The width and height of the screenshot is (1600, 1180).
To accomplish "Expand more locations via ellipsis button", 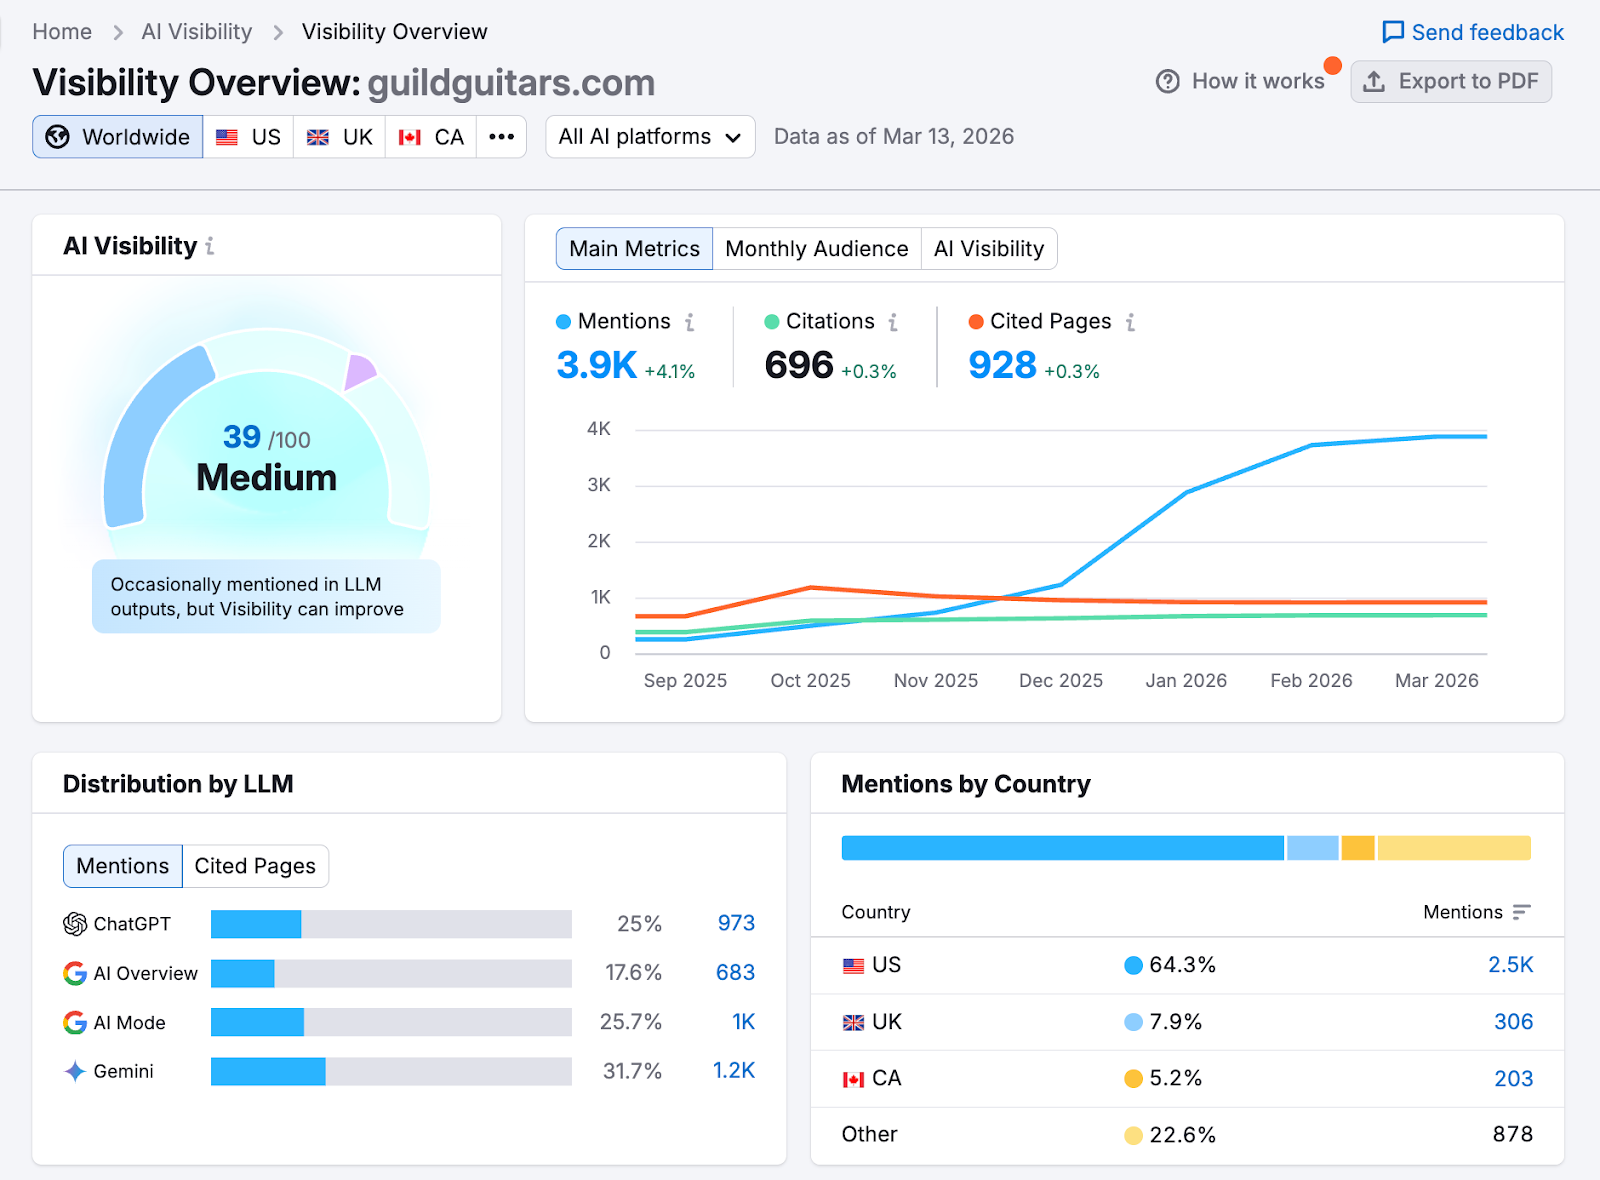I will (x=501, y=136).
